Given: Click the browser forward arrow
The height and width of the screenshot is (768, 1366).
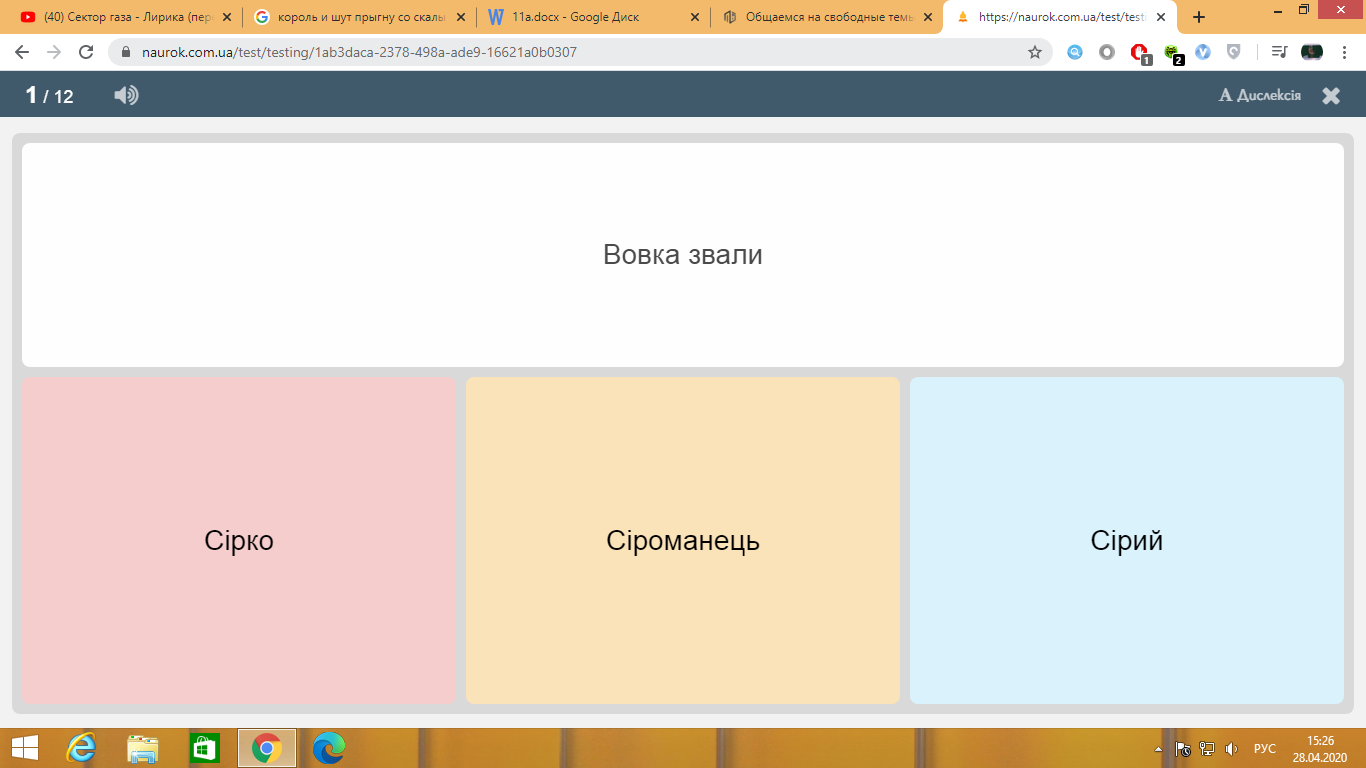Looking at the screenshot, I should click(54, 52).
